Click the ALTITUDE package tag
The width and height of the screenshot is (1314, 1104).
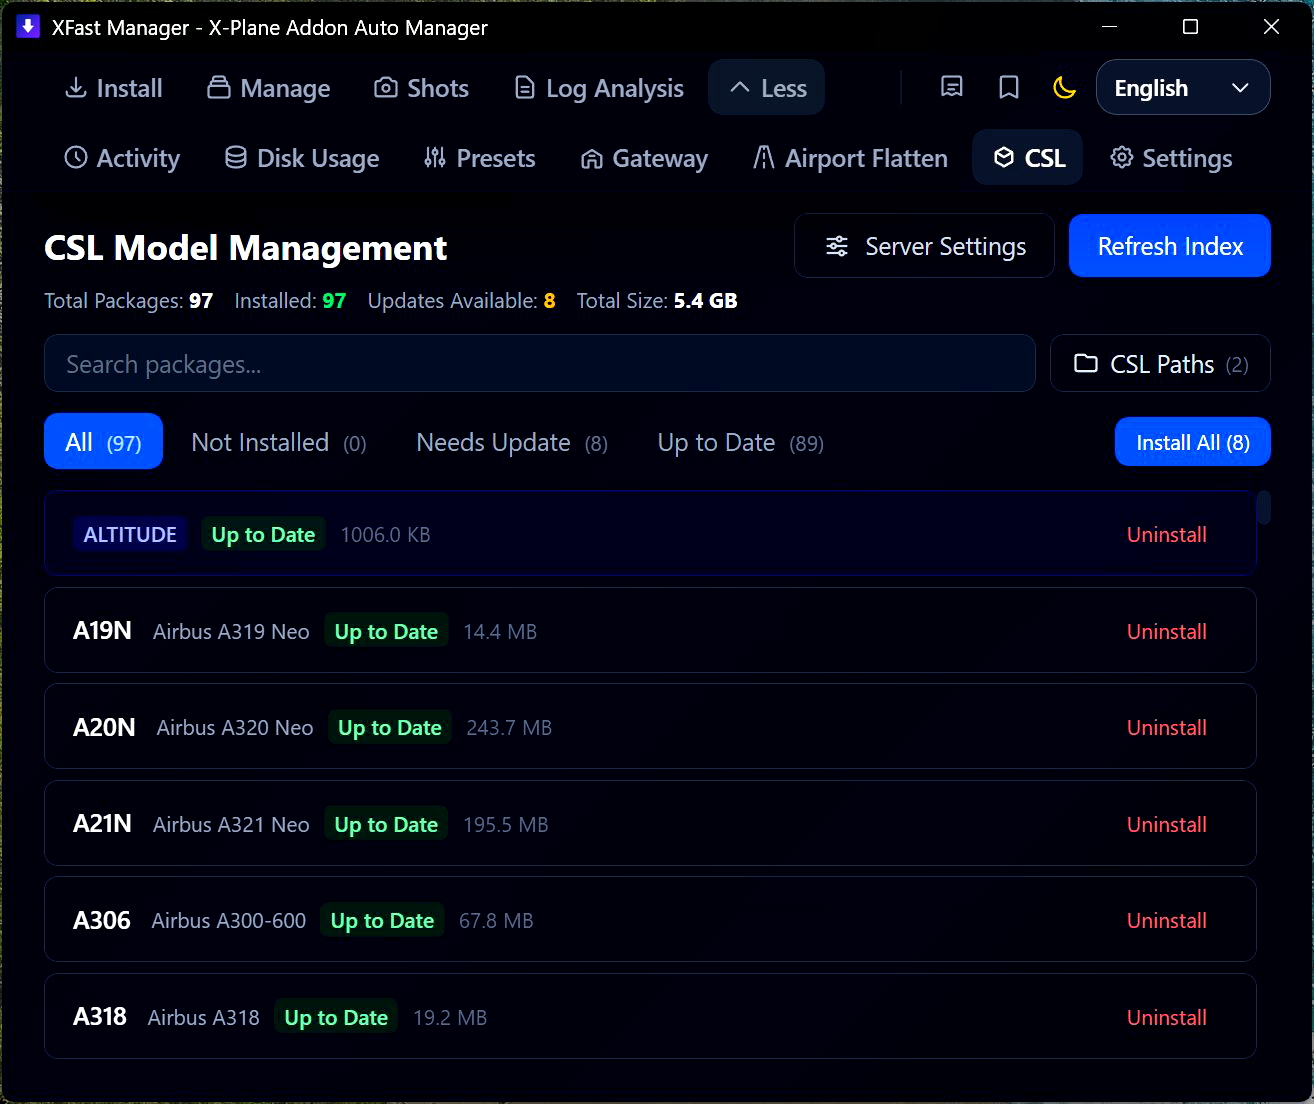click(130, 535)
